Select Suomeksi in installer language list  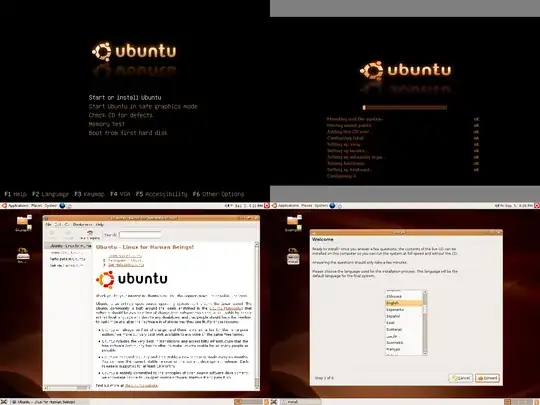coord(404,342)
